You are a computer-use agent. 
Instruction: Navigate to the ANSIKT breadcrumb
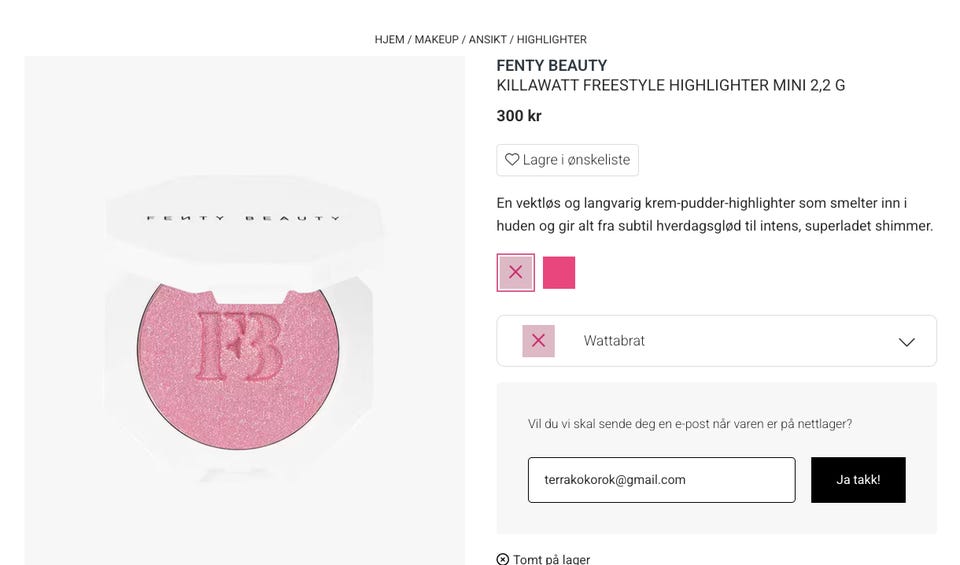tap(488, 40)
